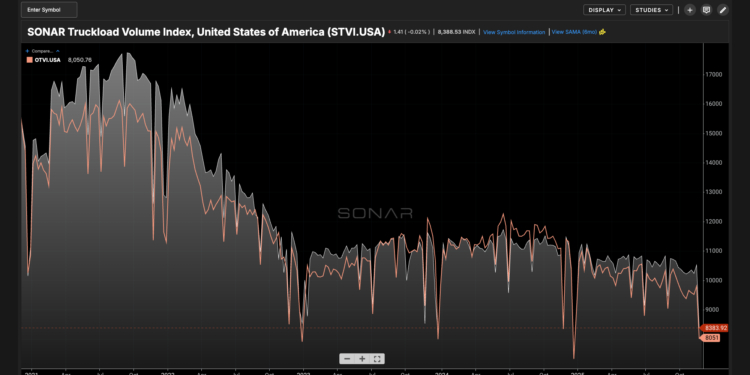Click the 8383.92 price label on axis

tap(715, 328)
